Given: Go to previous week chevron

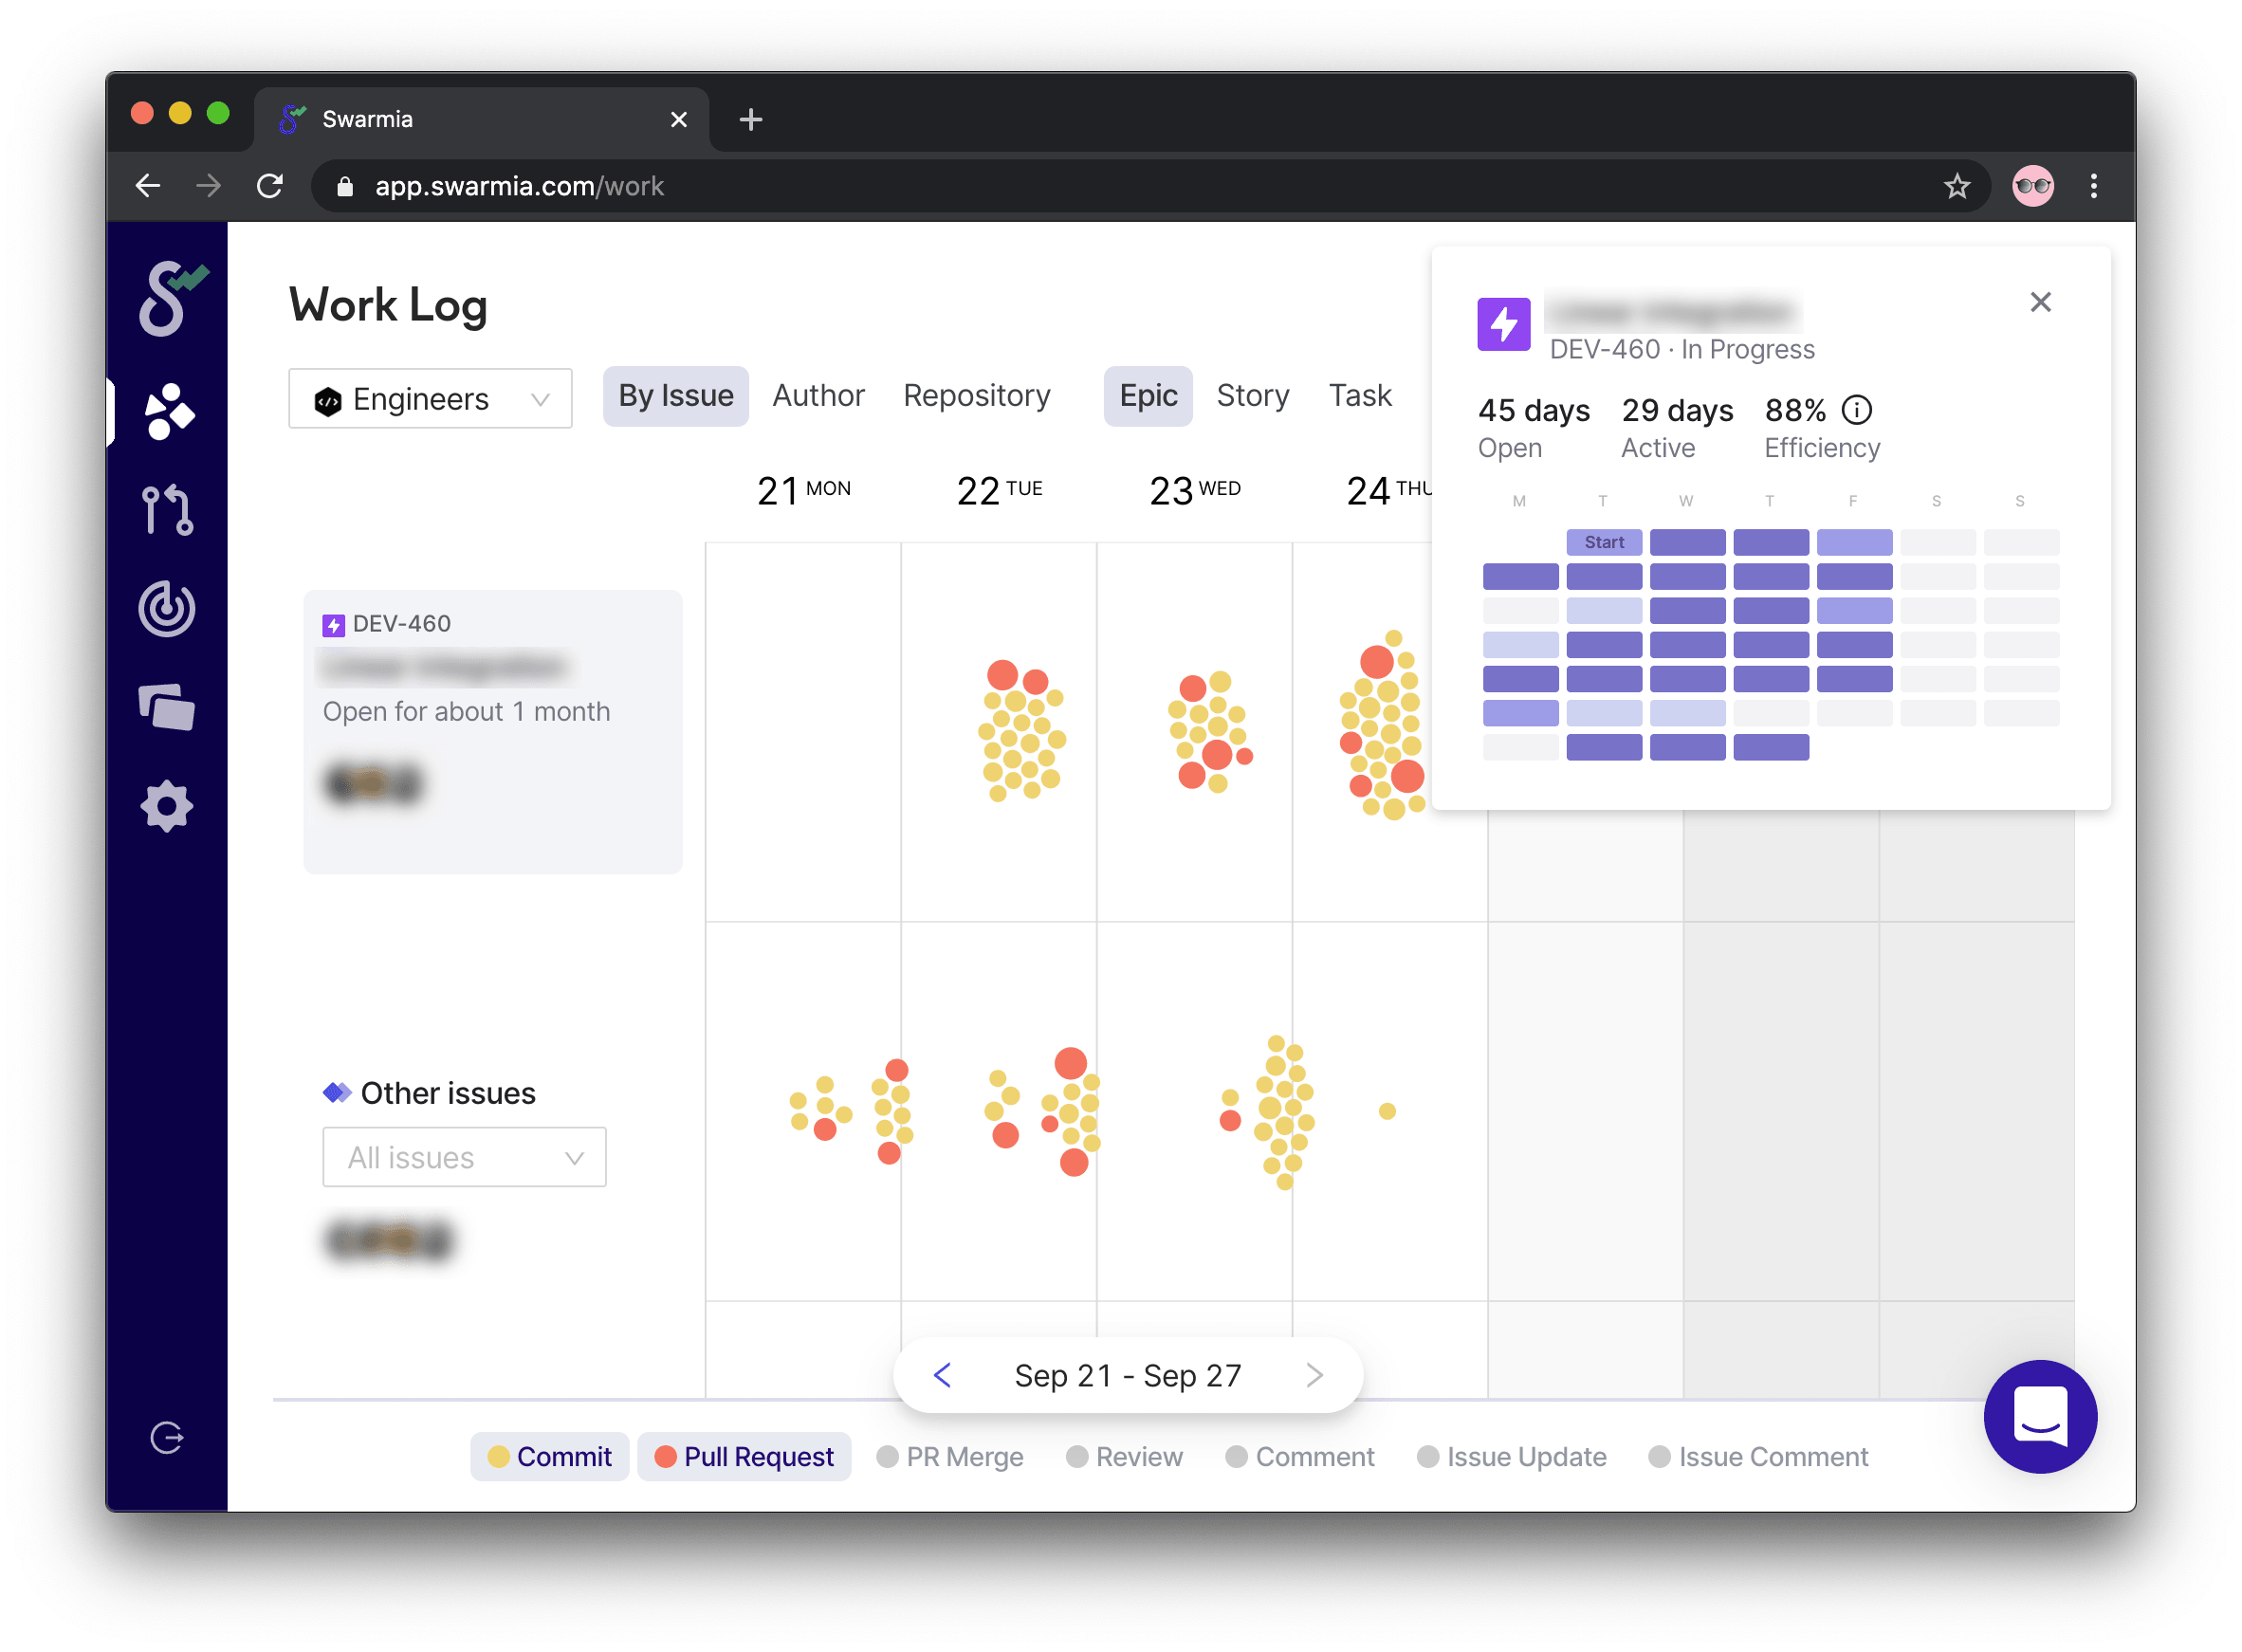Looking at the screenshot, I should pyautogui.click(x=942, y=1375).
